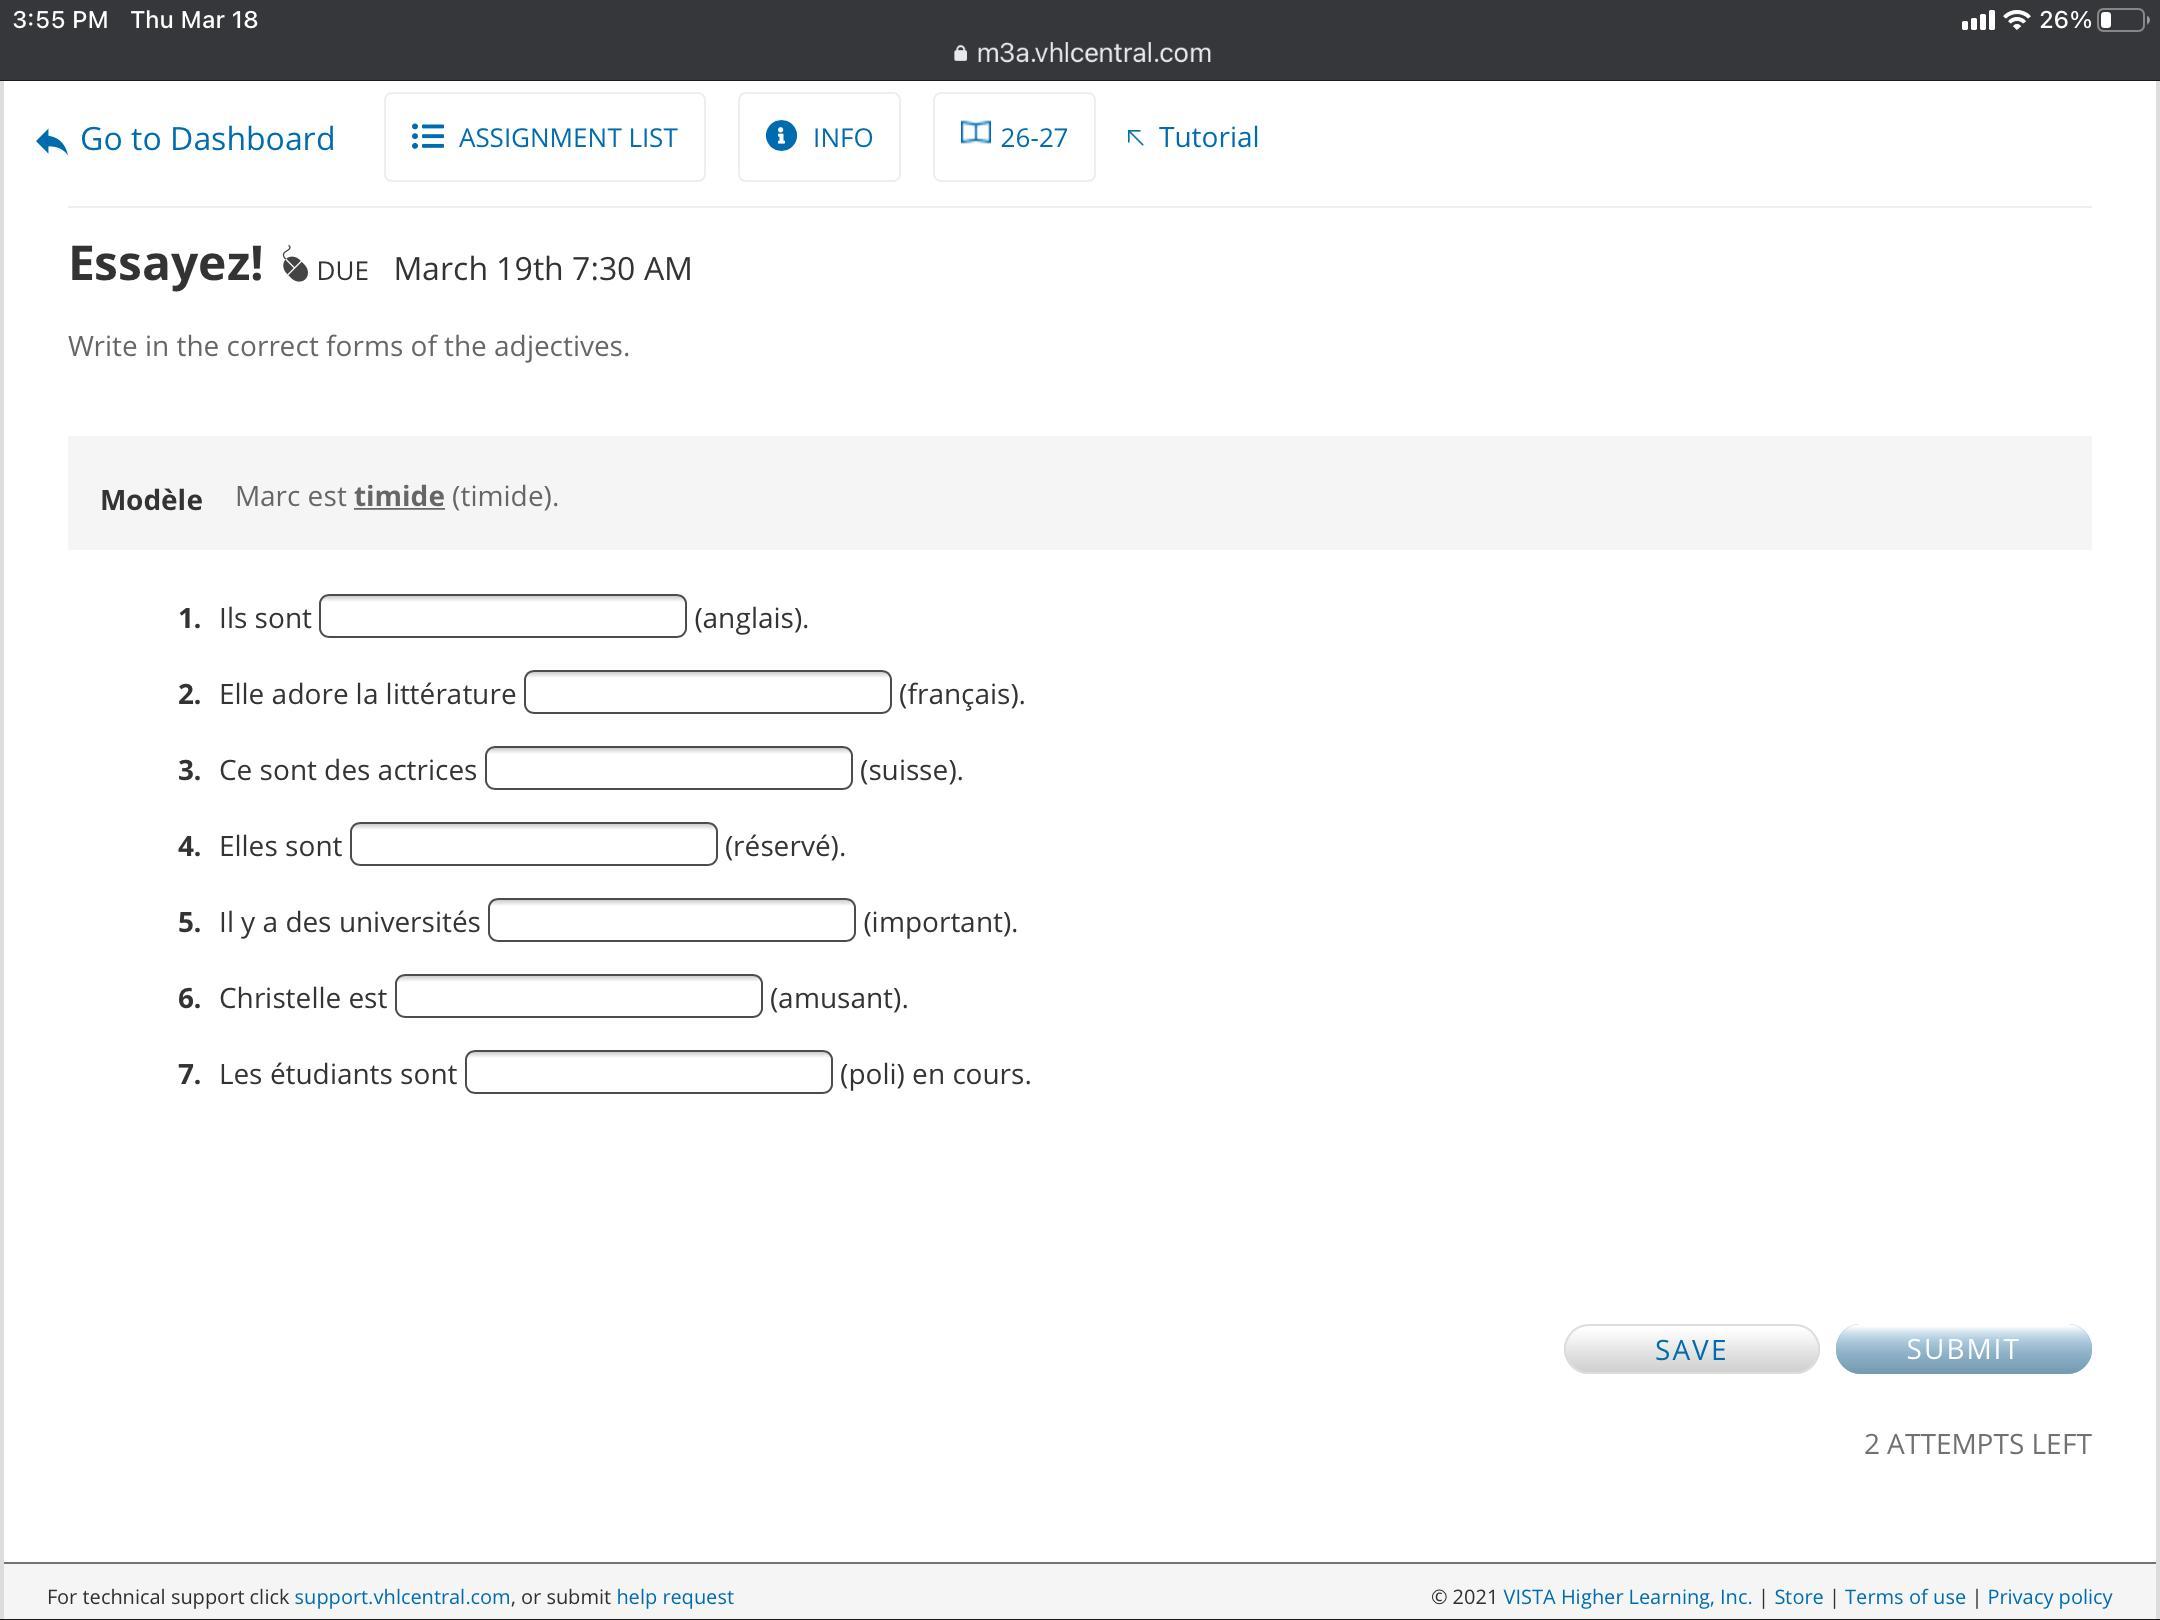Image resolution: width=2160 pixels, height=1620 pixels.
Task: Click the input field before (français)
Action: 707,692
